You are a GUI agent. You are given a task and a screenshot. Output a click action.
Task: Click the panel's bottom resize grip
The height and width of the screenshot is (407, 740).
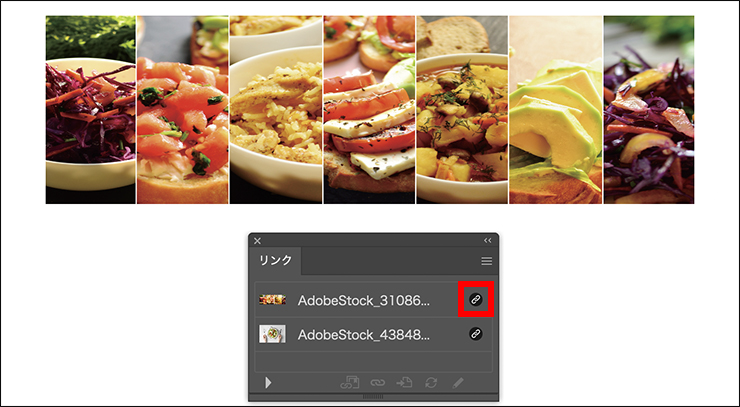pyautogui.click(x=373, y=397)
